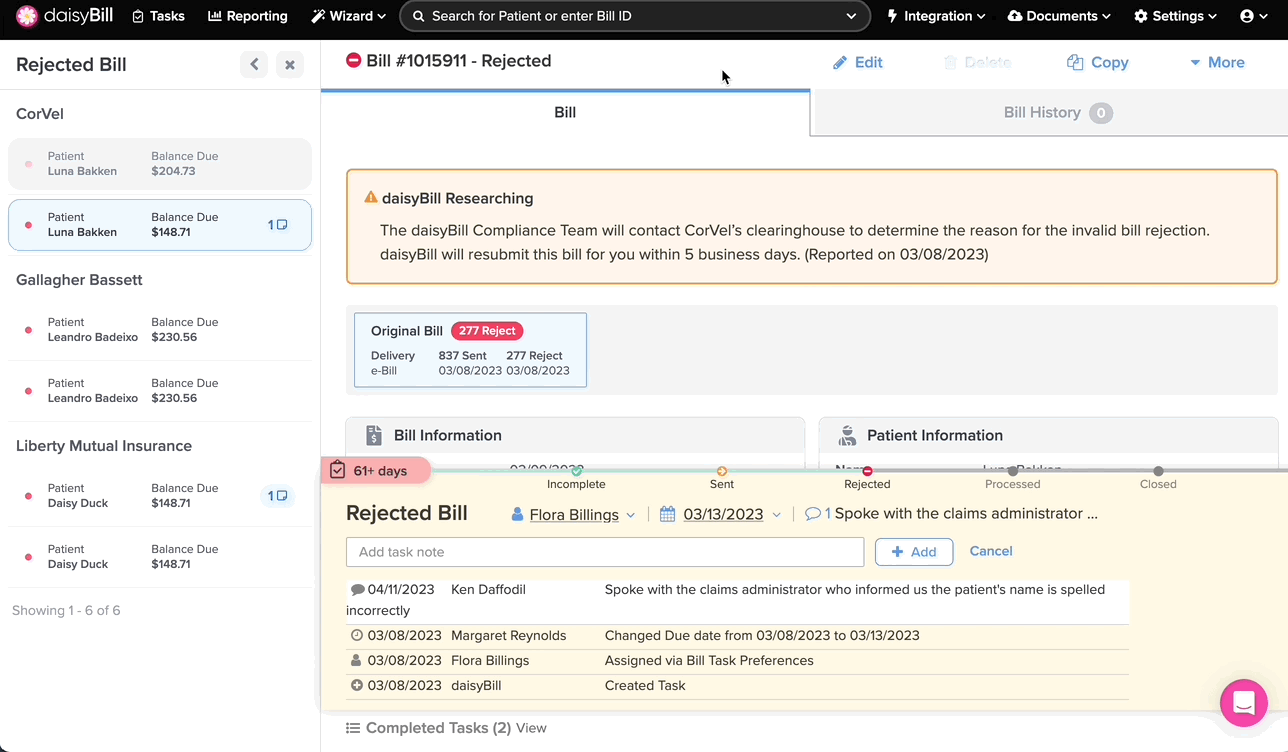Click the note count icon on Luna Bakken $148.71
Image resolution: width=1288 pixels, height=752 pixels.
point(278,225)
